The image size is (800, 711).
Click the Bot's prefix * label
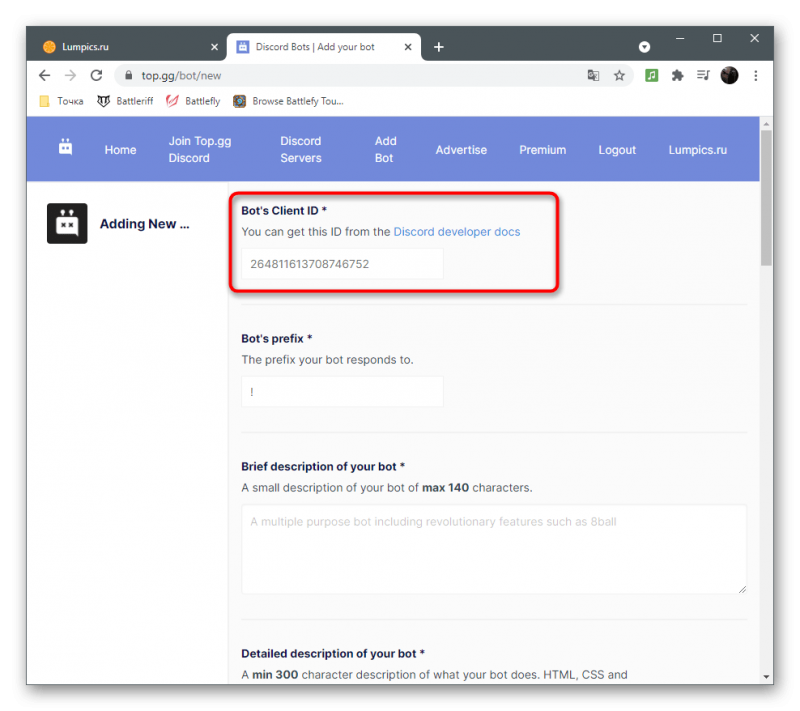click(x=277, y=338)
